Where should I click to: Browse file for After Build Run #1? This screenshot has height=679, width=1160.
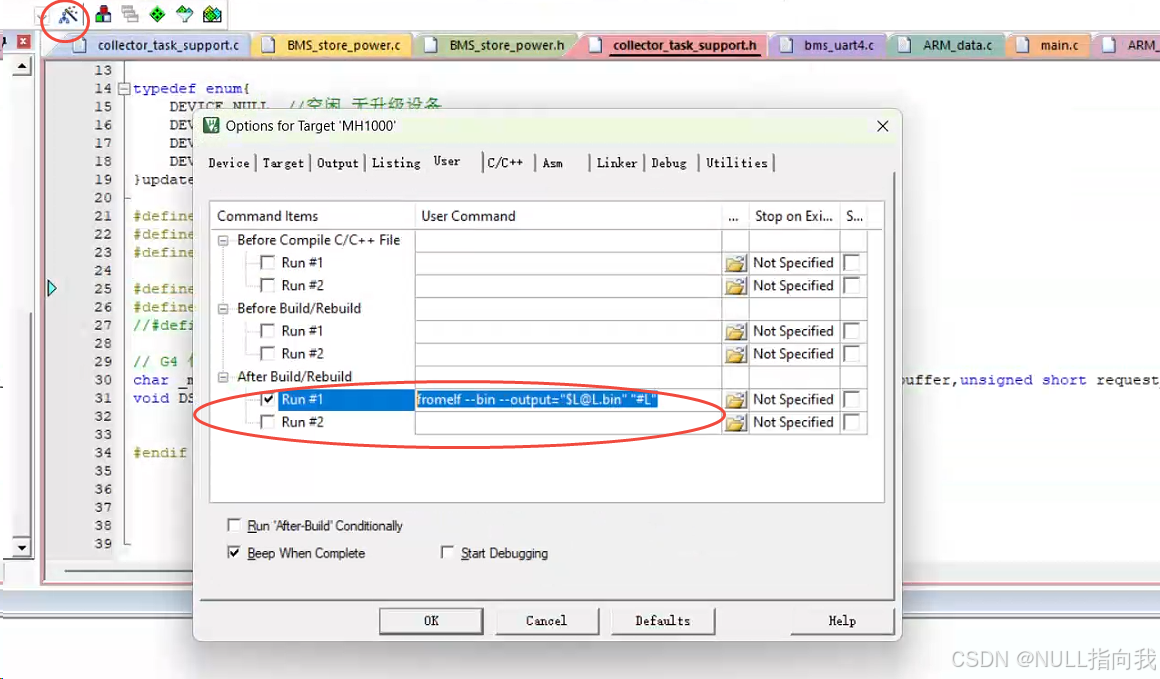coord(735,400)
